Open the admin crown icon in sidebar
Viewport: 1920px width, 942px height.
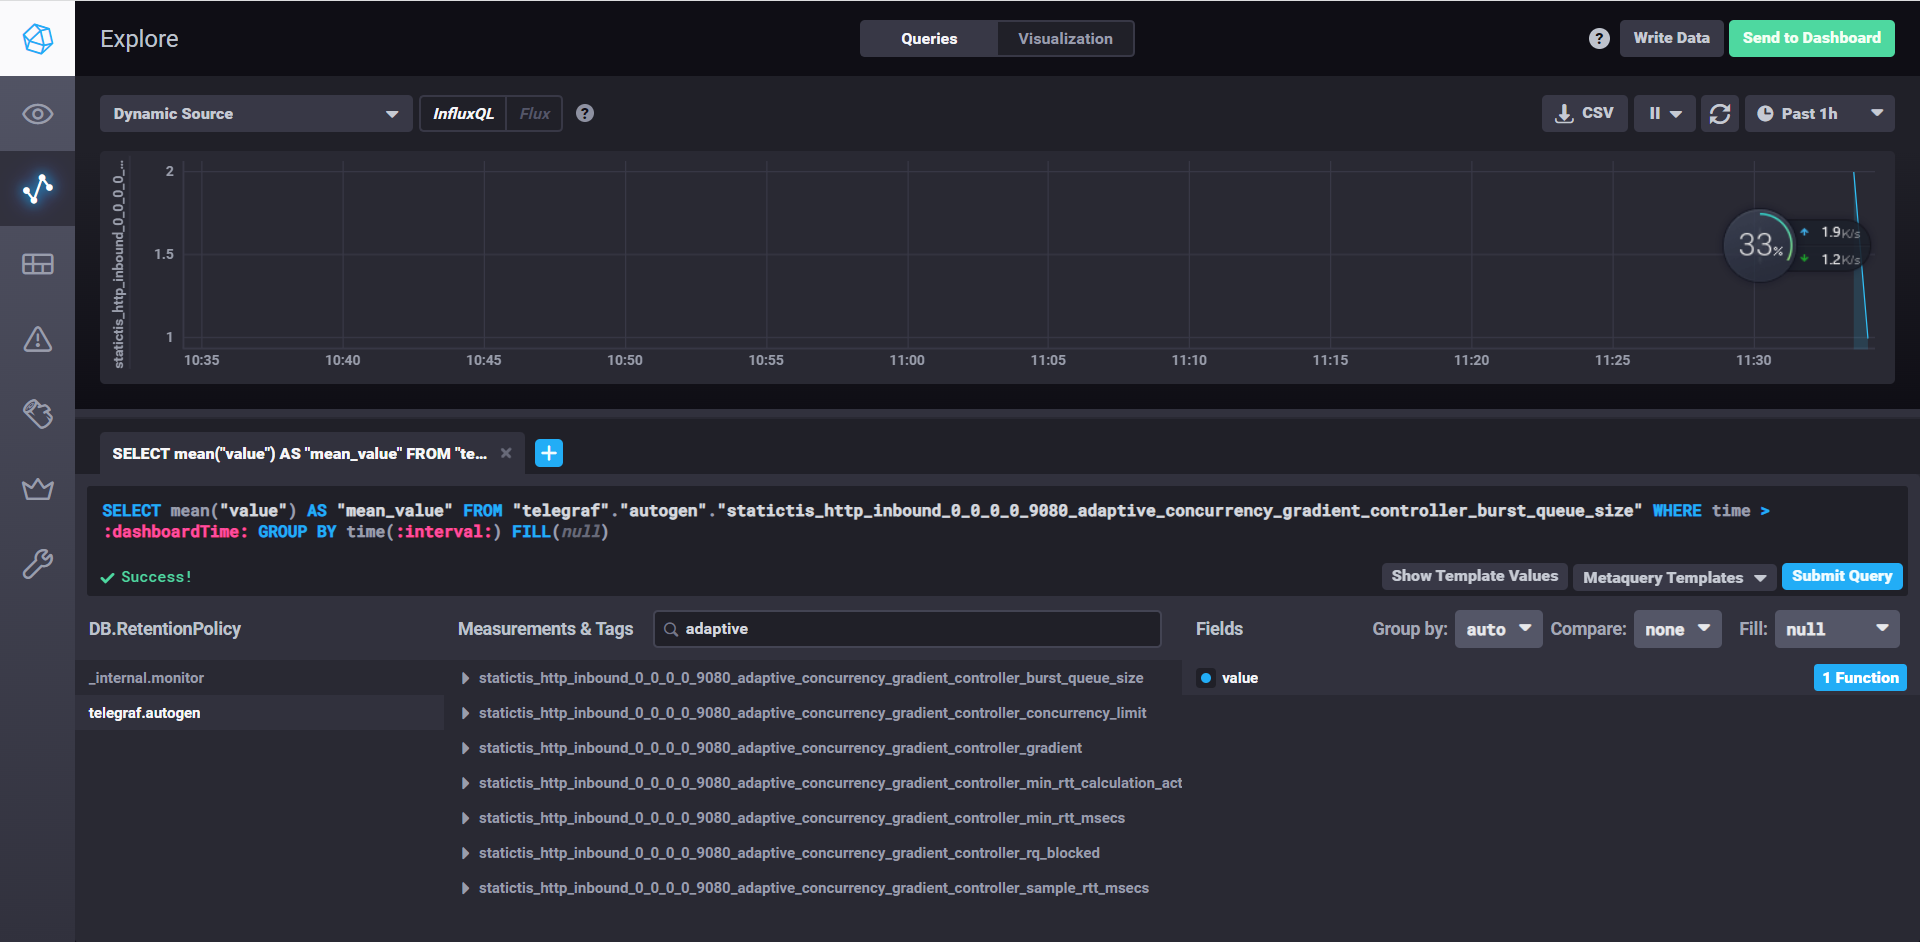37,489
